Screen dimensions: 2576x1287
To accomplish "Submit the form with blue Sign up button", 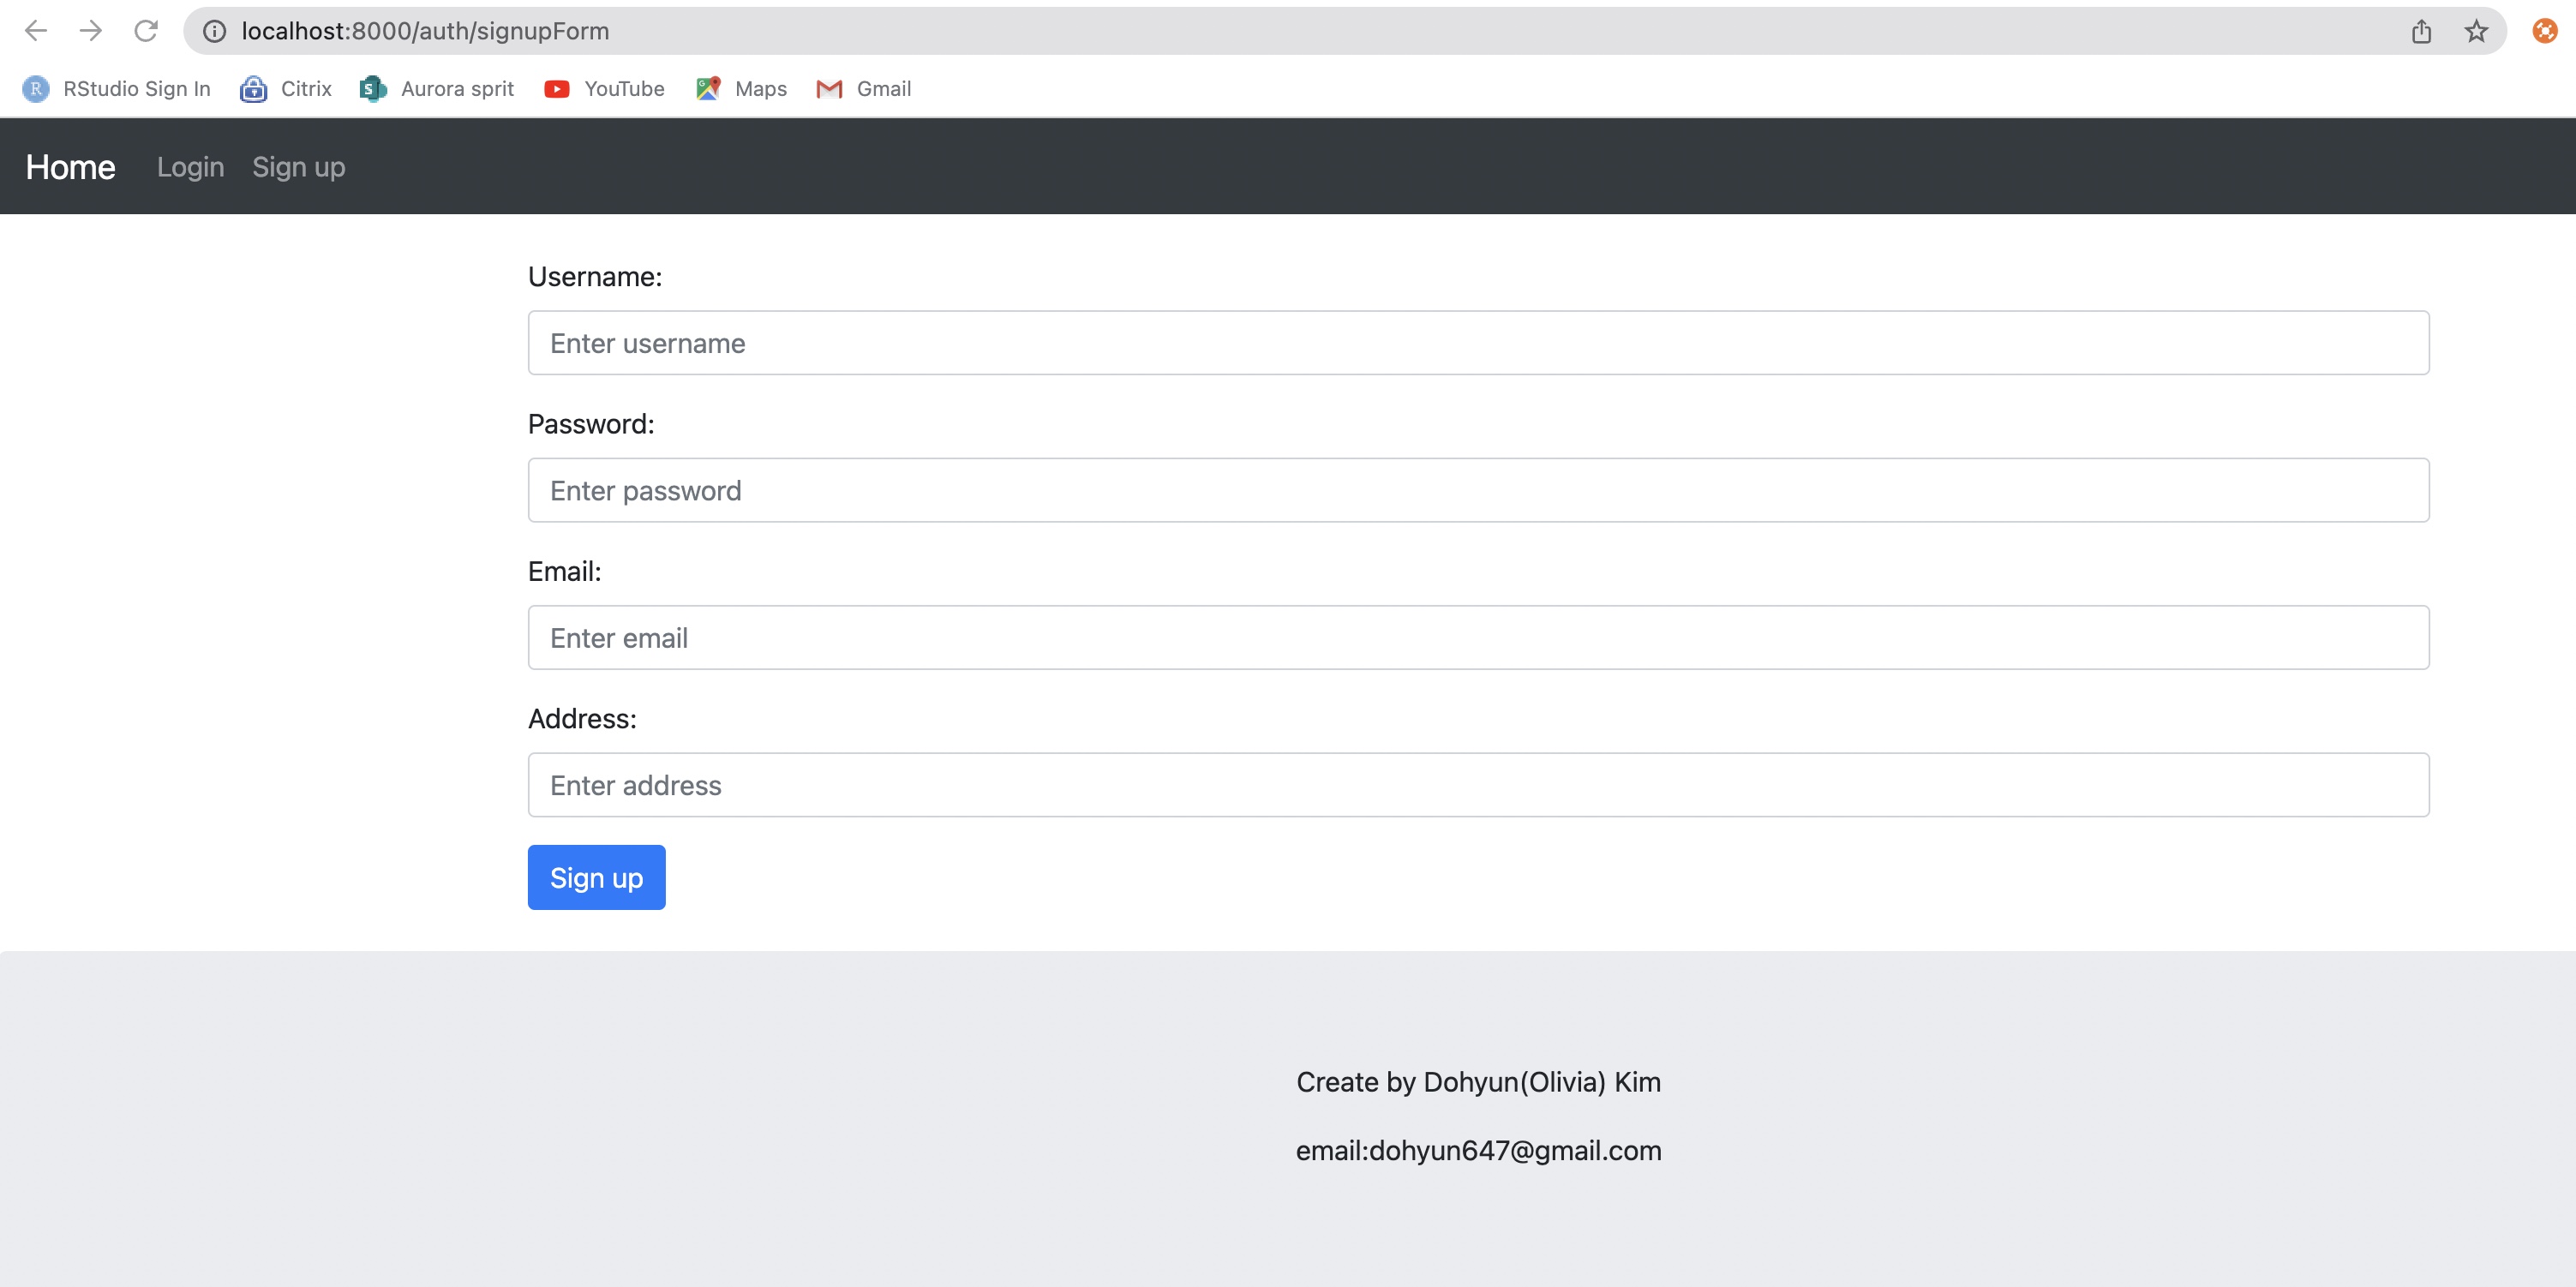I will coord(597,877).
